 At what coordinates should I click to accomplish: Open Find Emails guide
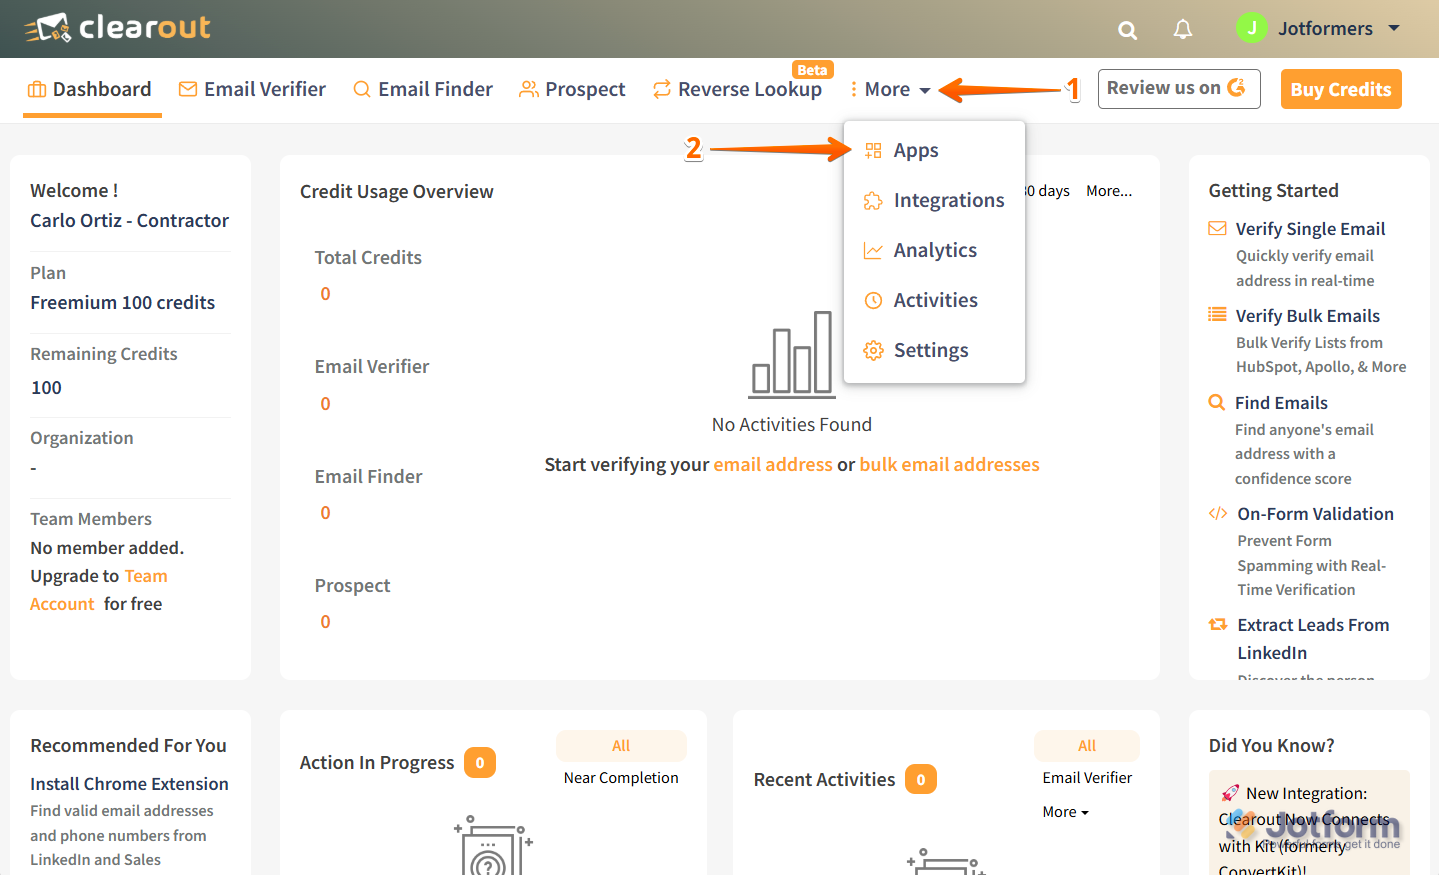click(1281, 403)
